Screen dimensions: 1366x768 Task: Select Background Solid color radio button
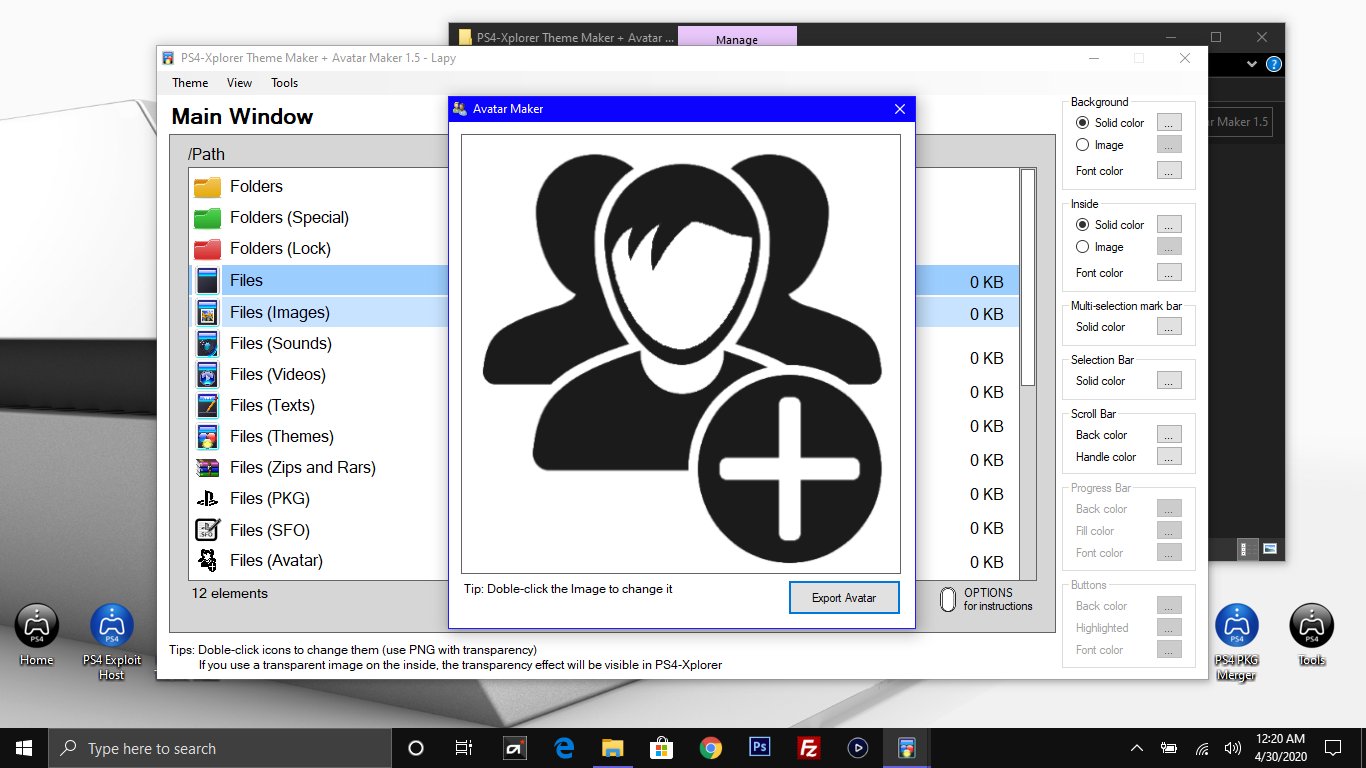[x=1082, y=123]
